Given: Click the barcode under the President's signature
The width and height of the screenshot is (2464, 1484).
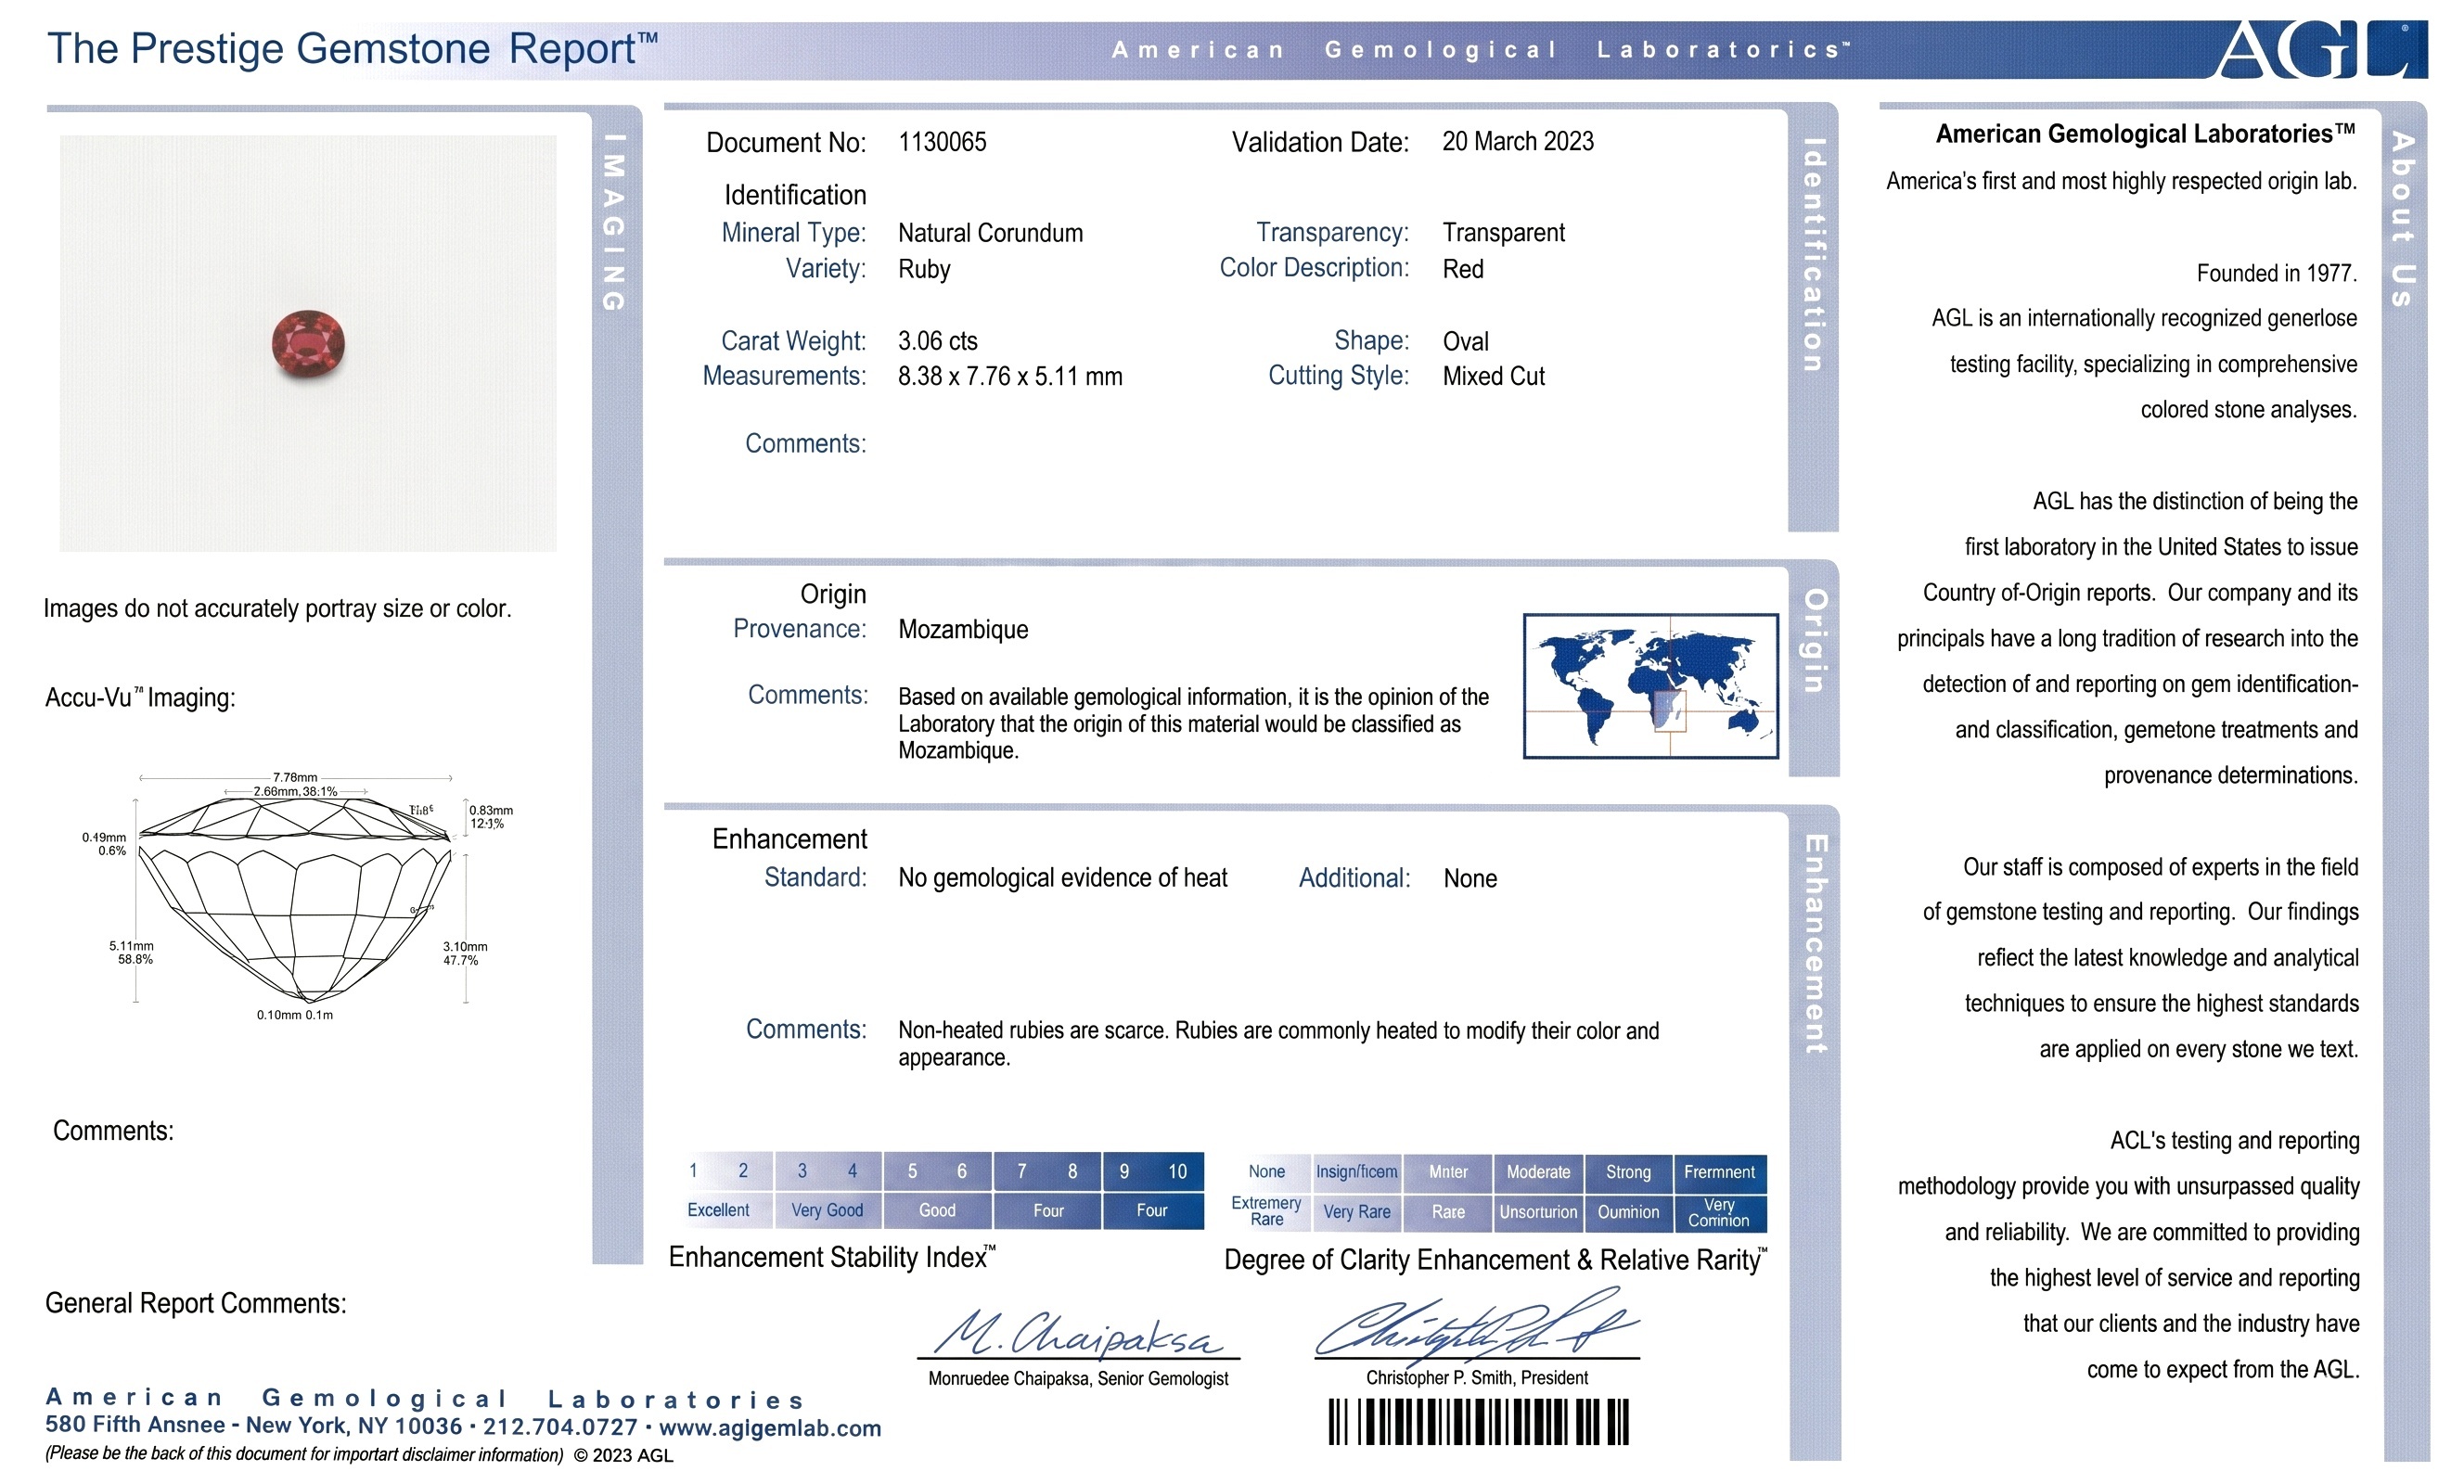Looking at the screenshot, I should tap(1478, 1421).
